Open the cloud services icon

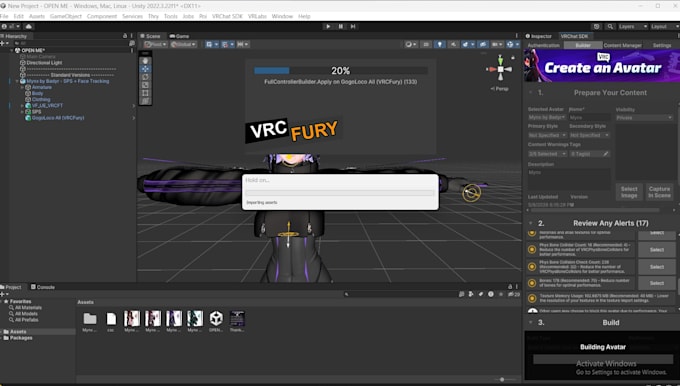pyautogui.click(x=28, y=26)
